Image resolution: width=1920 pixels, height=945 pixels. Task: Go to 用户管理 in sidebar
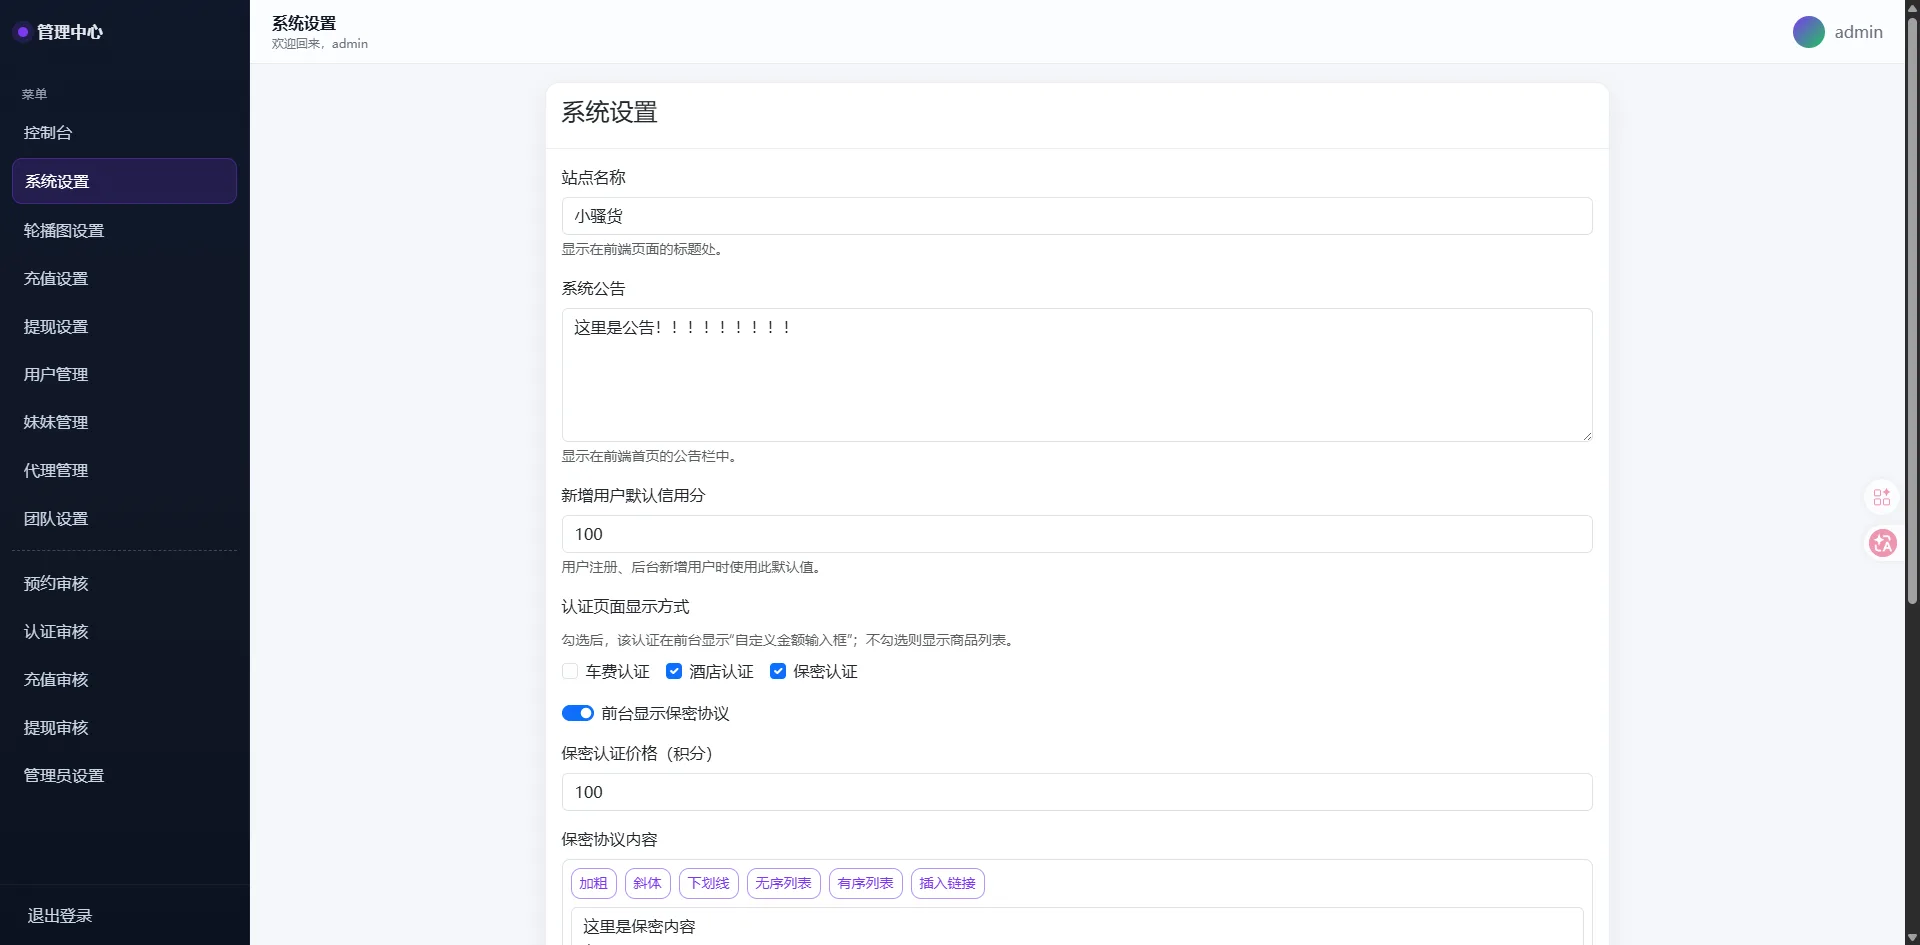click(56, 375)
